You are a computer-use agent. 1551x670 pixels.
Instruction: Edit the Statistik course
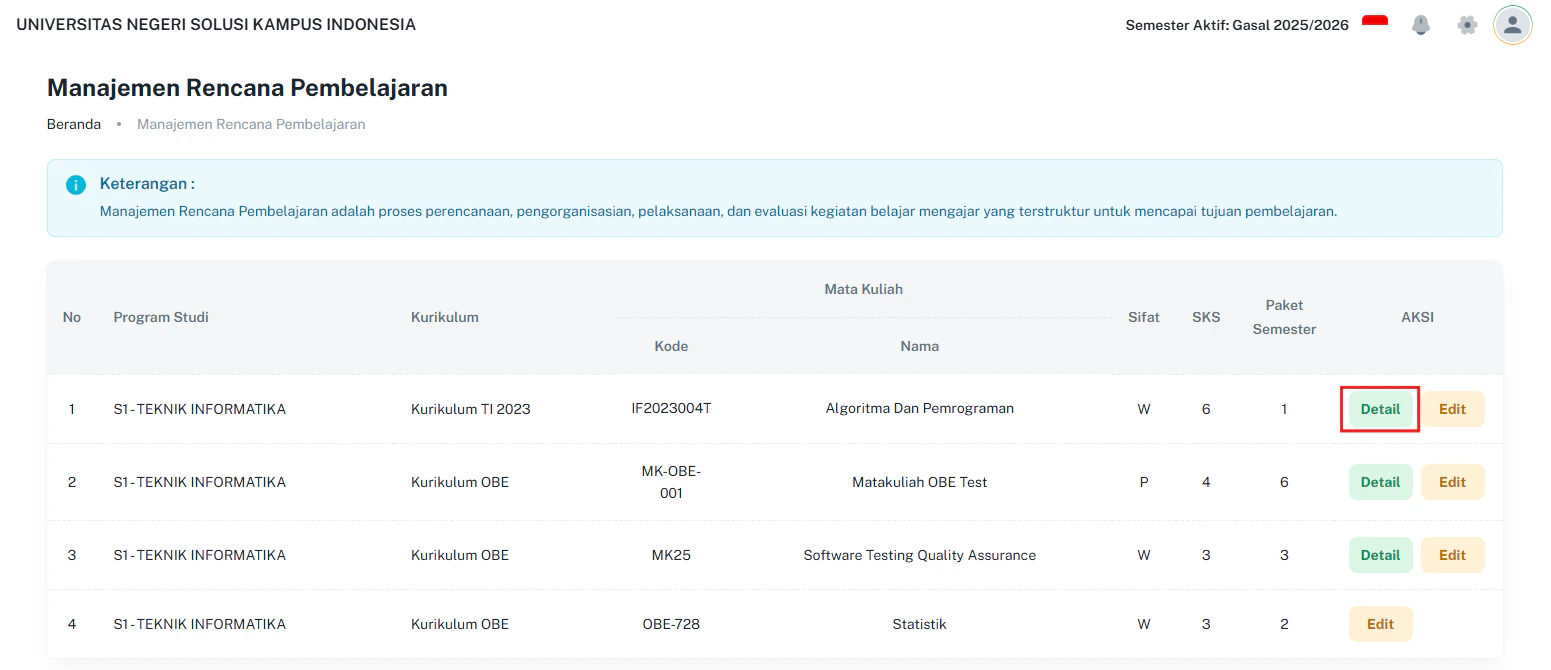click(x=1380, y=623)
